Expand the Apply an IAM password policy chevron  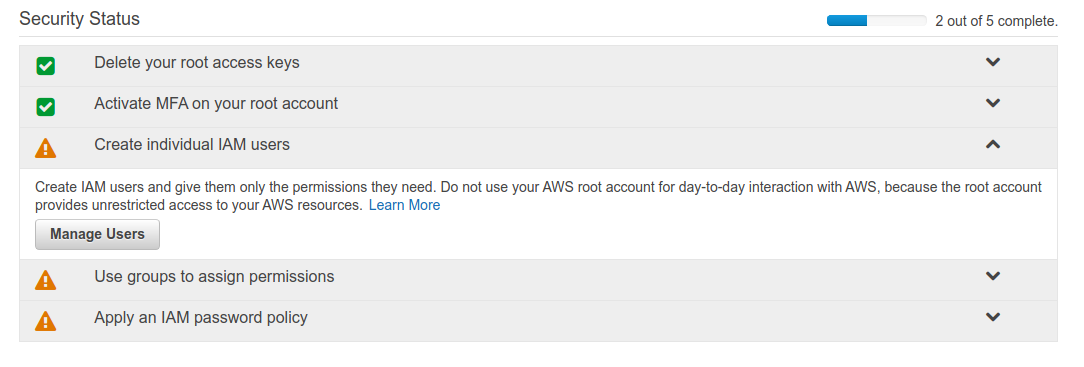point(993,317)
